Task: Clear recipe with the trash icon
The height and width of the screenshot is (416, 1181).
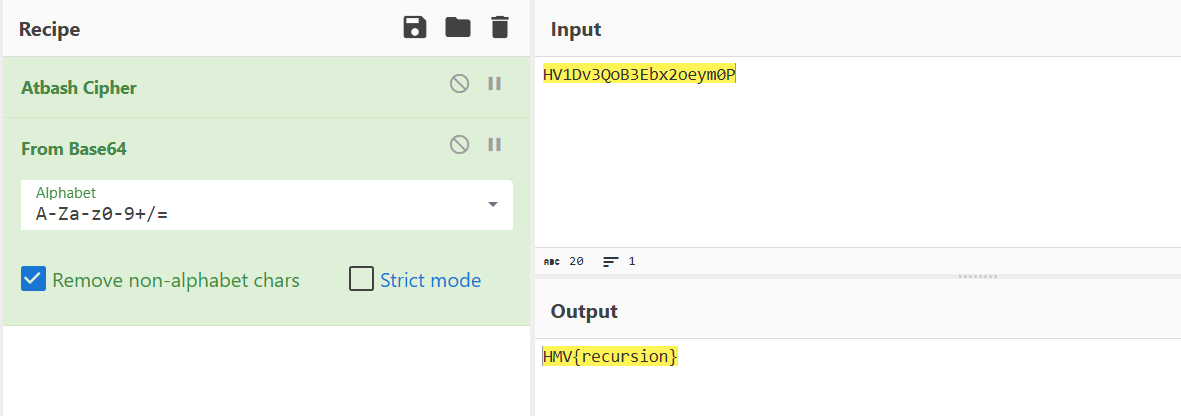Action: (x=500, y=28)
